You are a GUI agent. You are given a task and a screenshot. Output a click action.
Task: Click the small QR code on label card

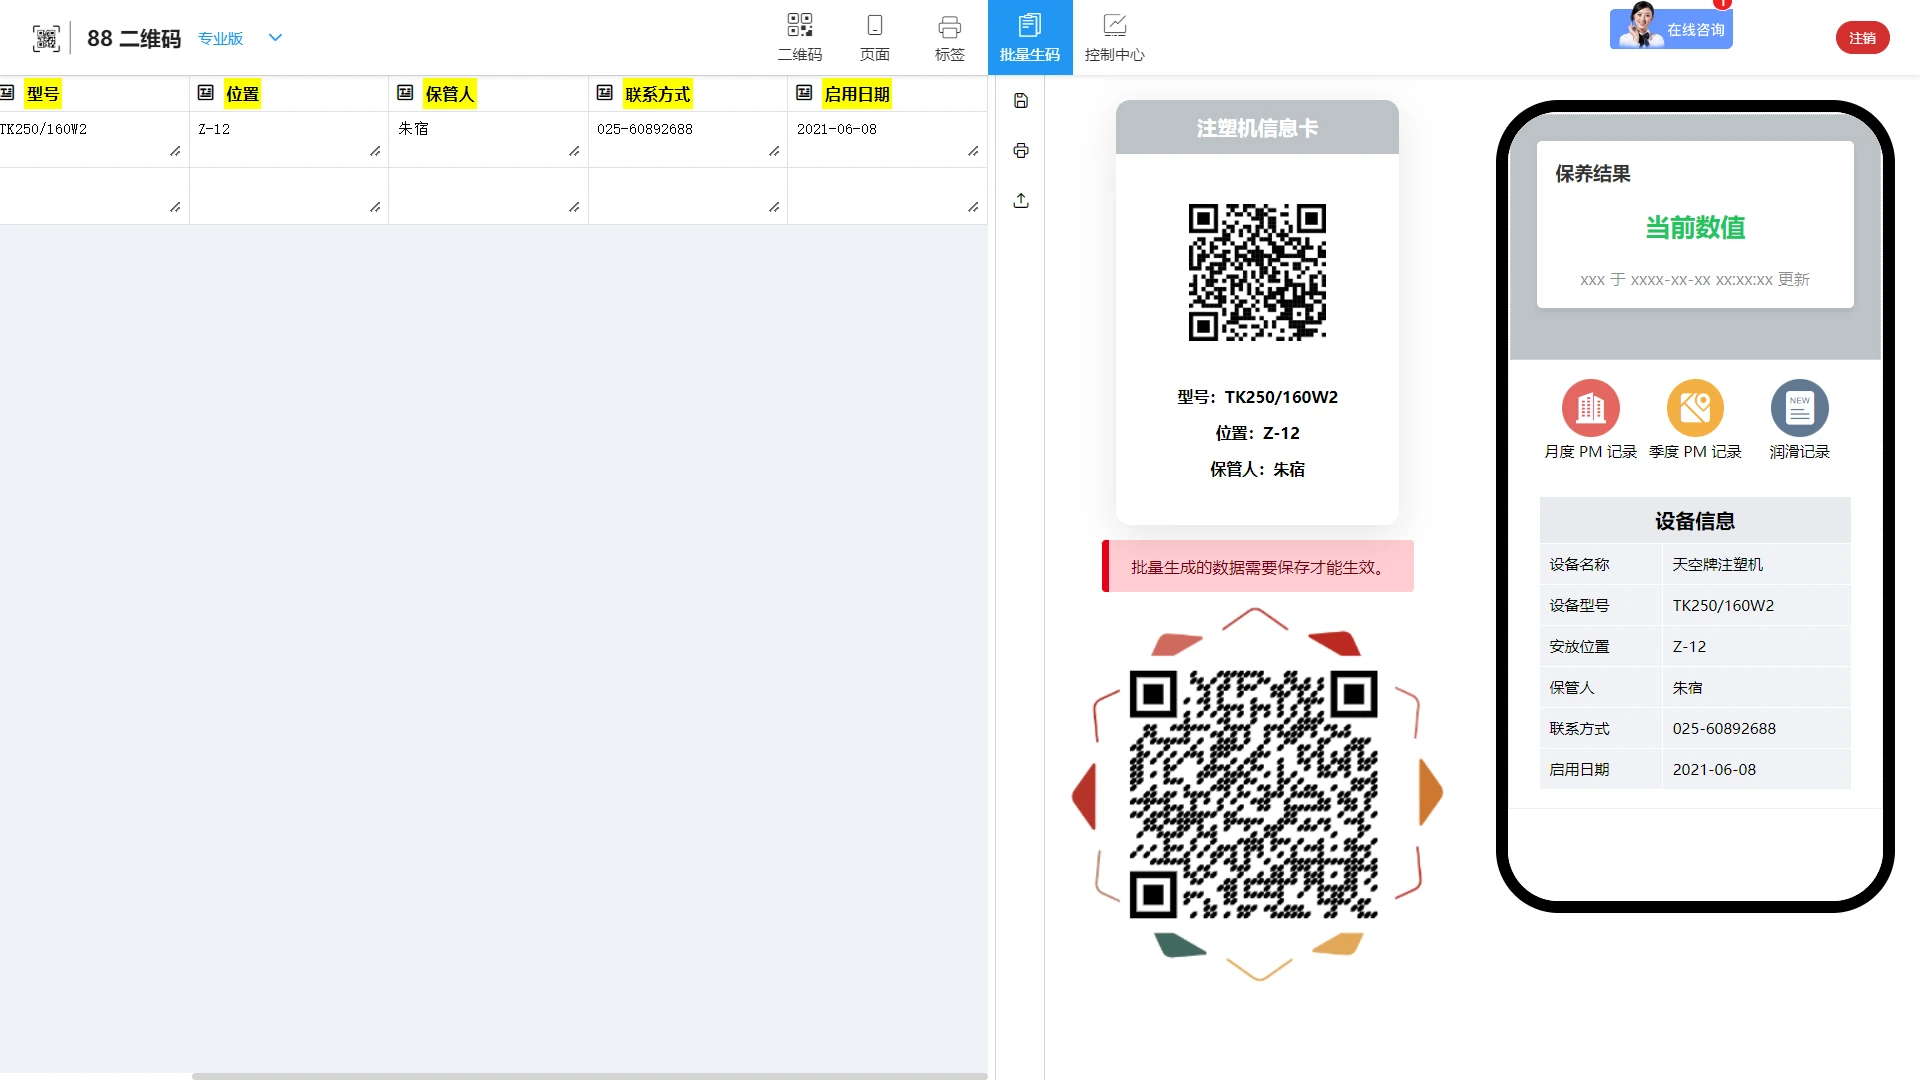click(1257, 272)
